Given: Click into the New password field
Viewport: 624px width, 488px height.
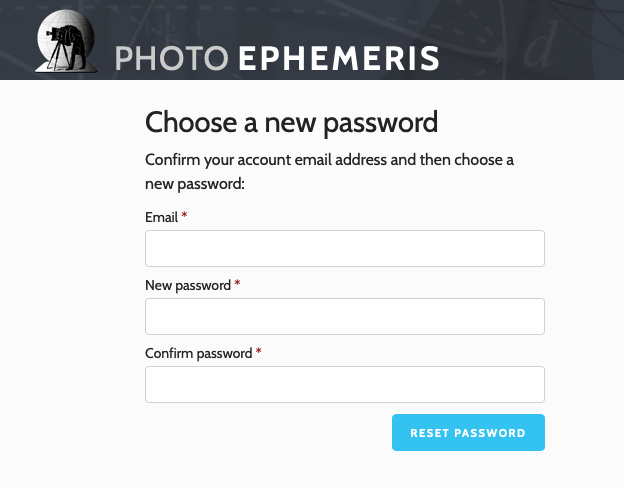Looking at the screenshot, I should click(x=345, y=317).
